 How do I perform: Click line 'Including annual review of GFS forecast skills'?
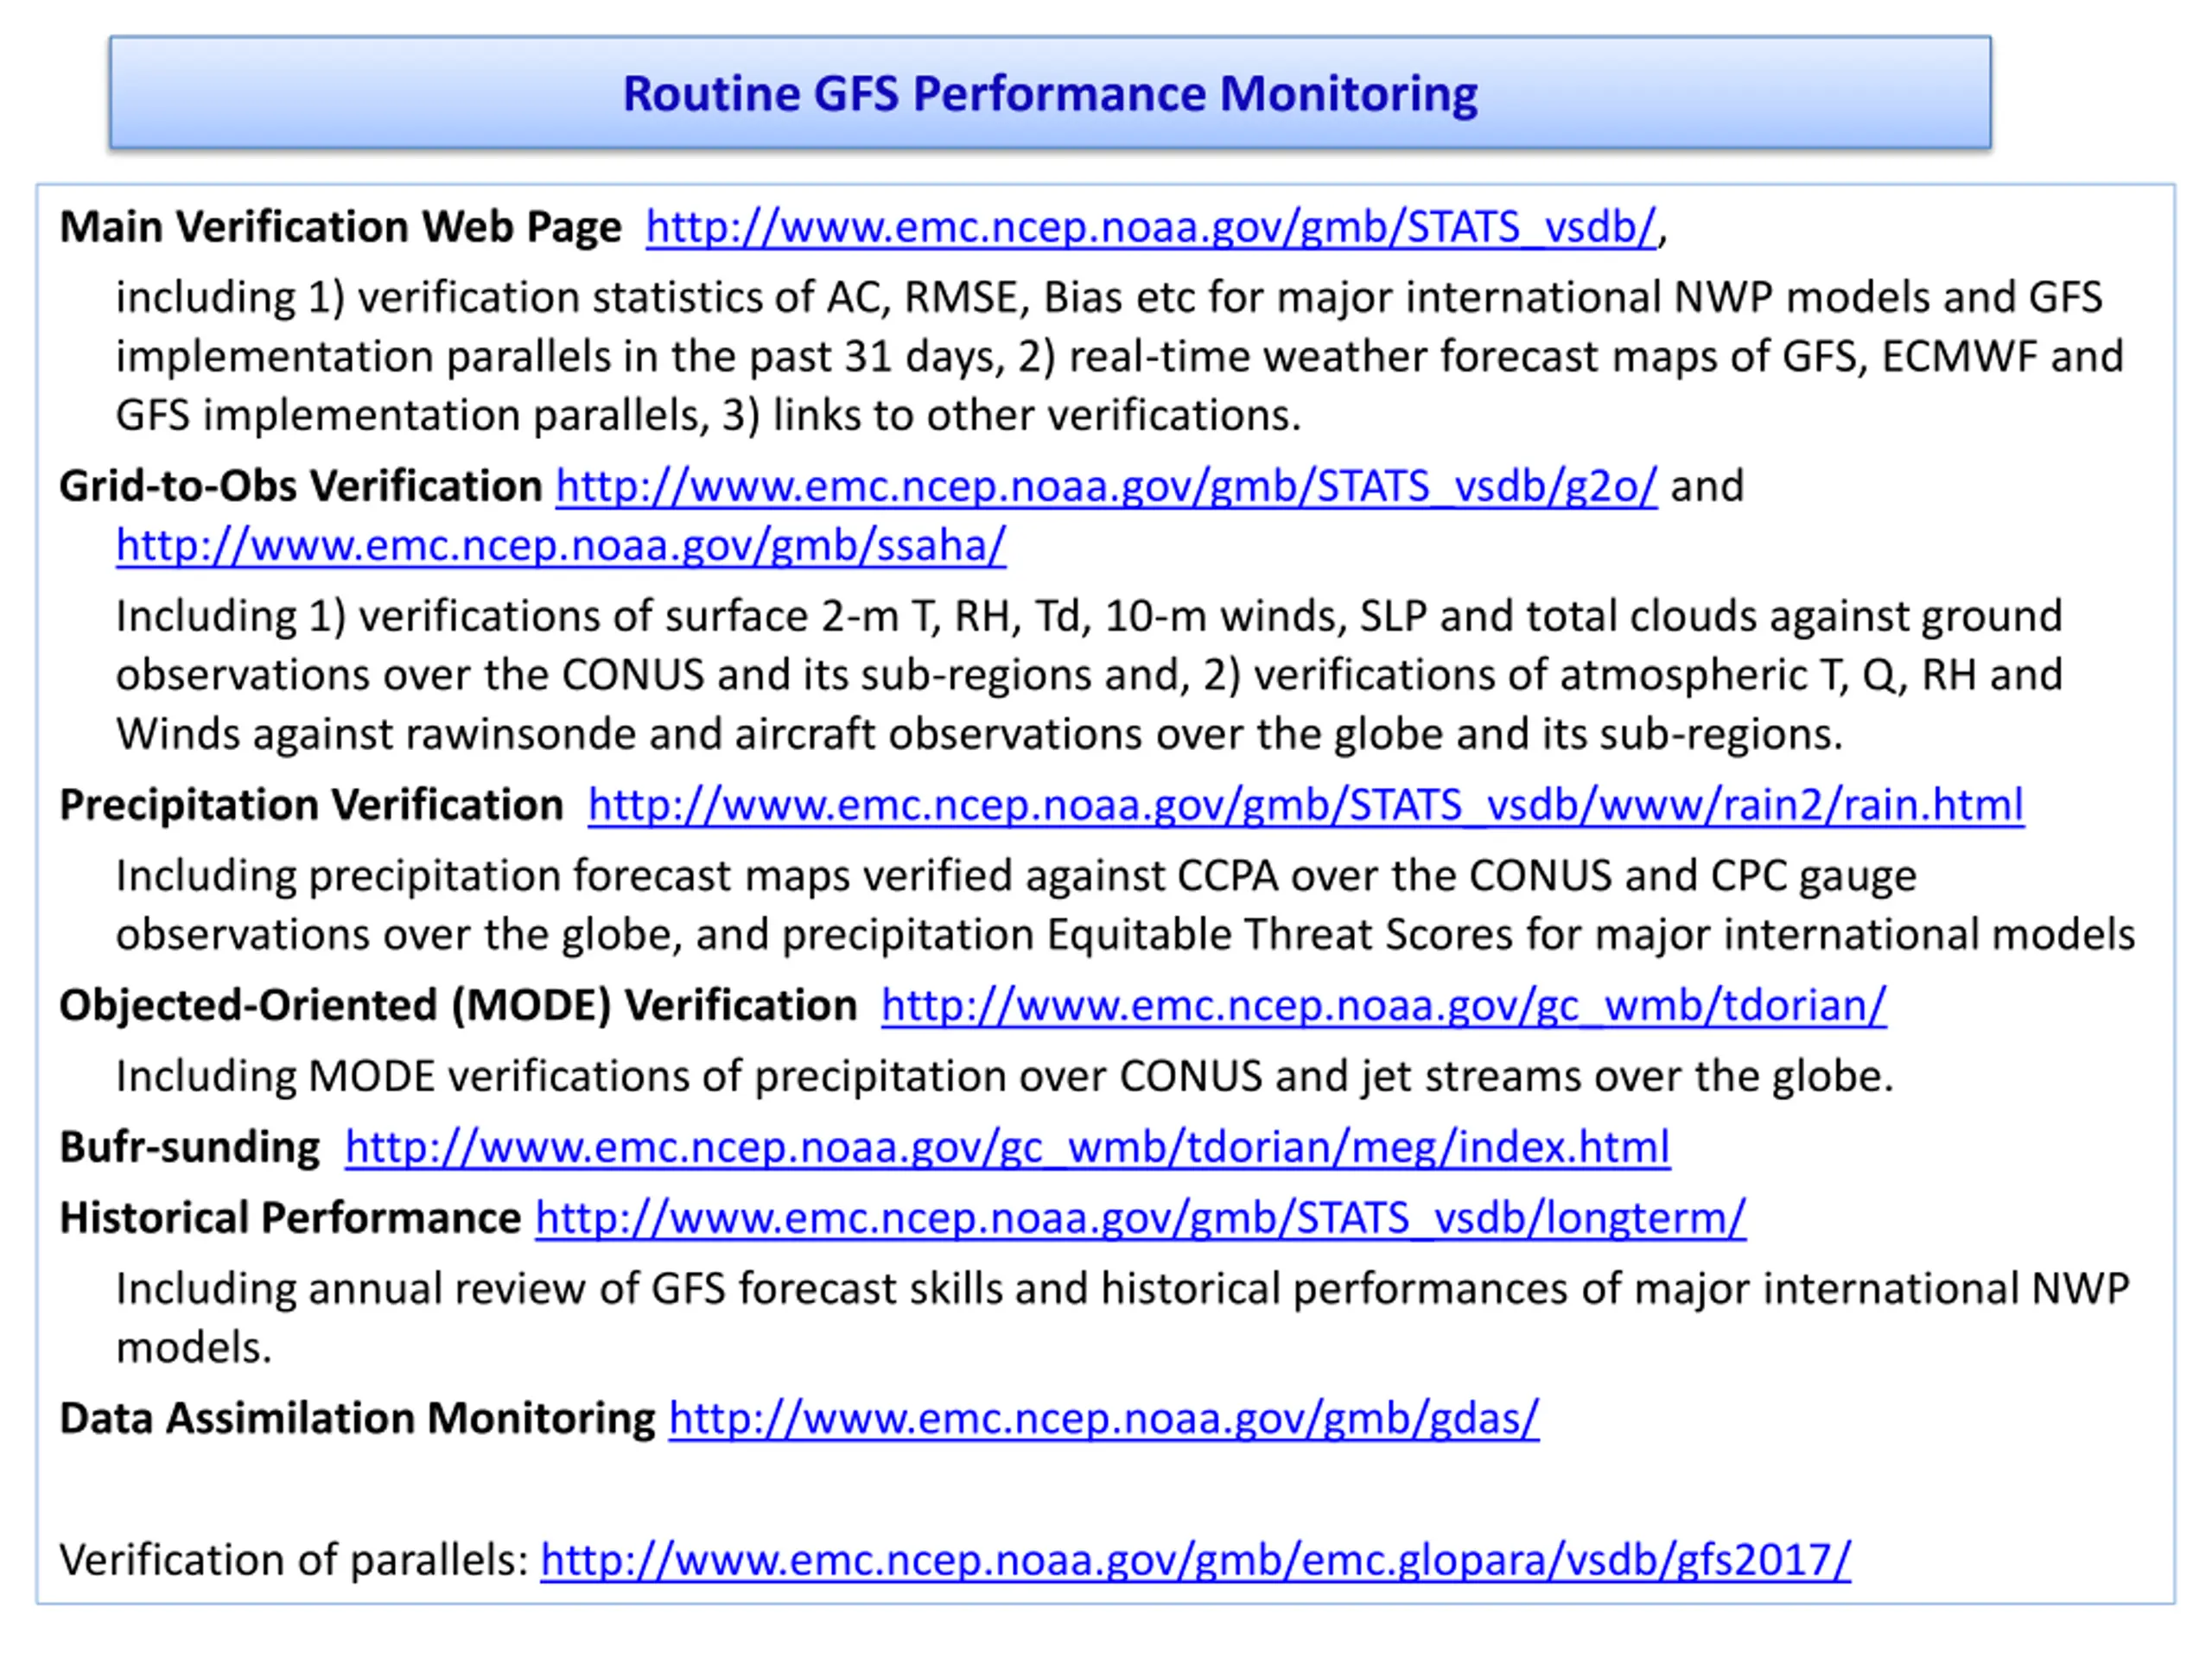(1123, 1289)
